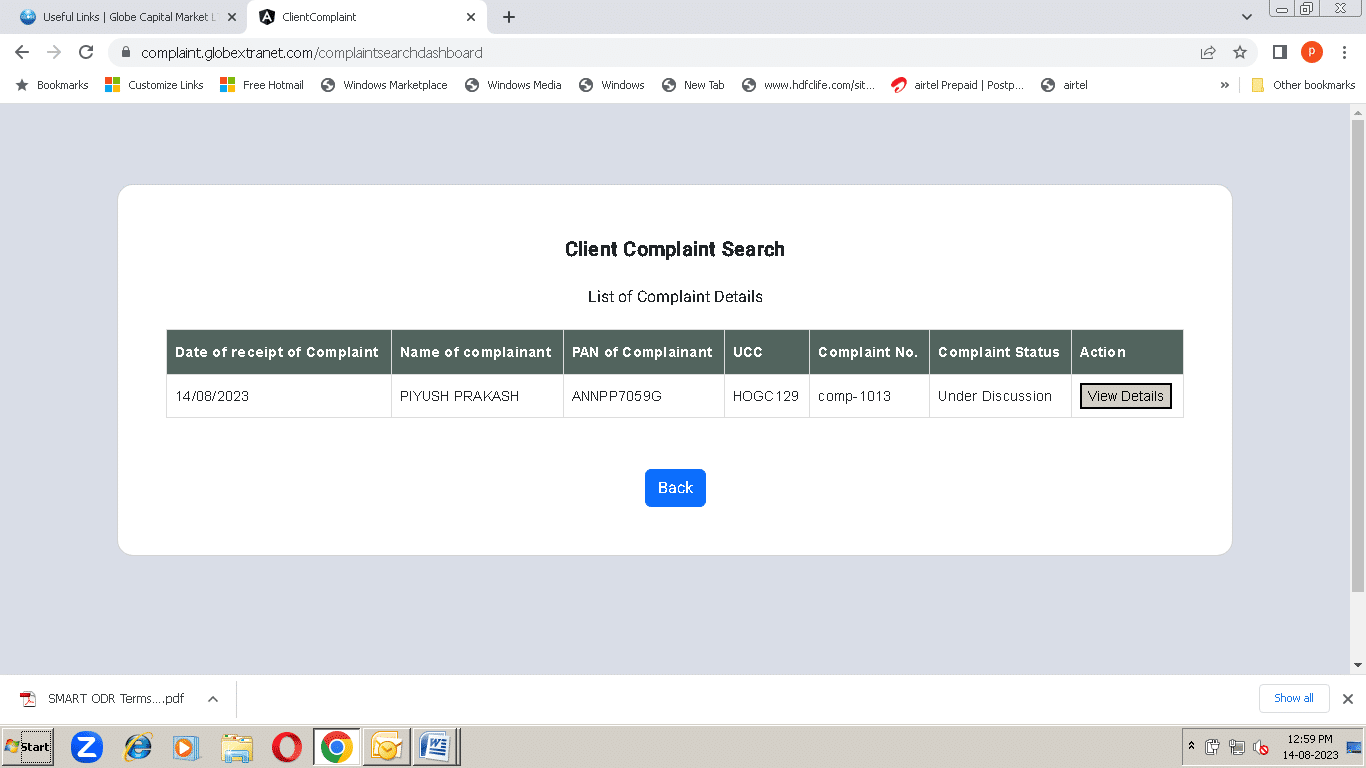
Task: Open the Bookmarks folder in bookmarks bar
Action: pos(52,85)
